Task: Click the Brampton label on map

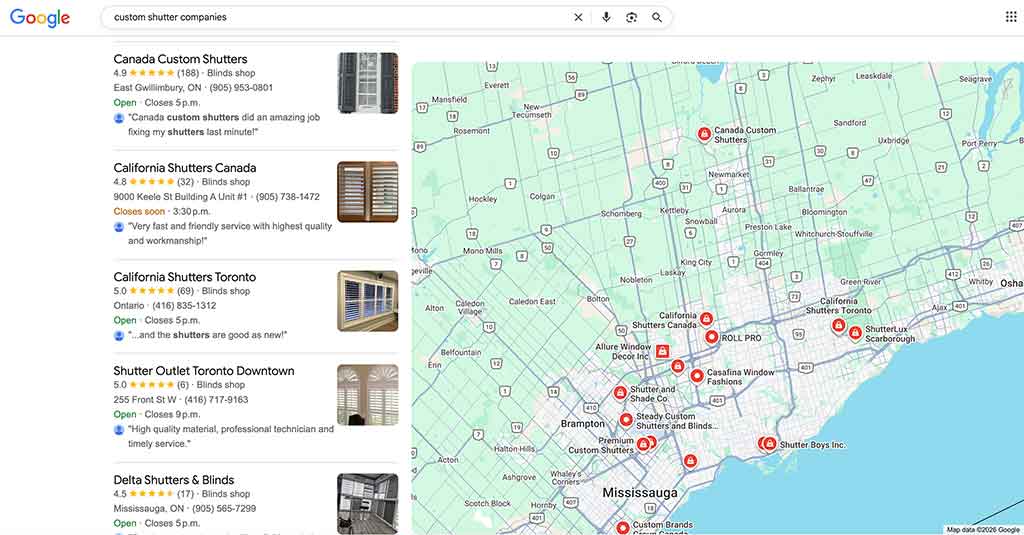Action: (583, 424)
